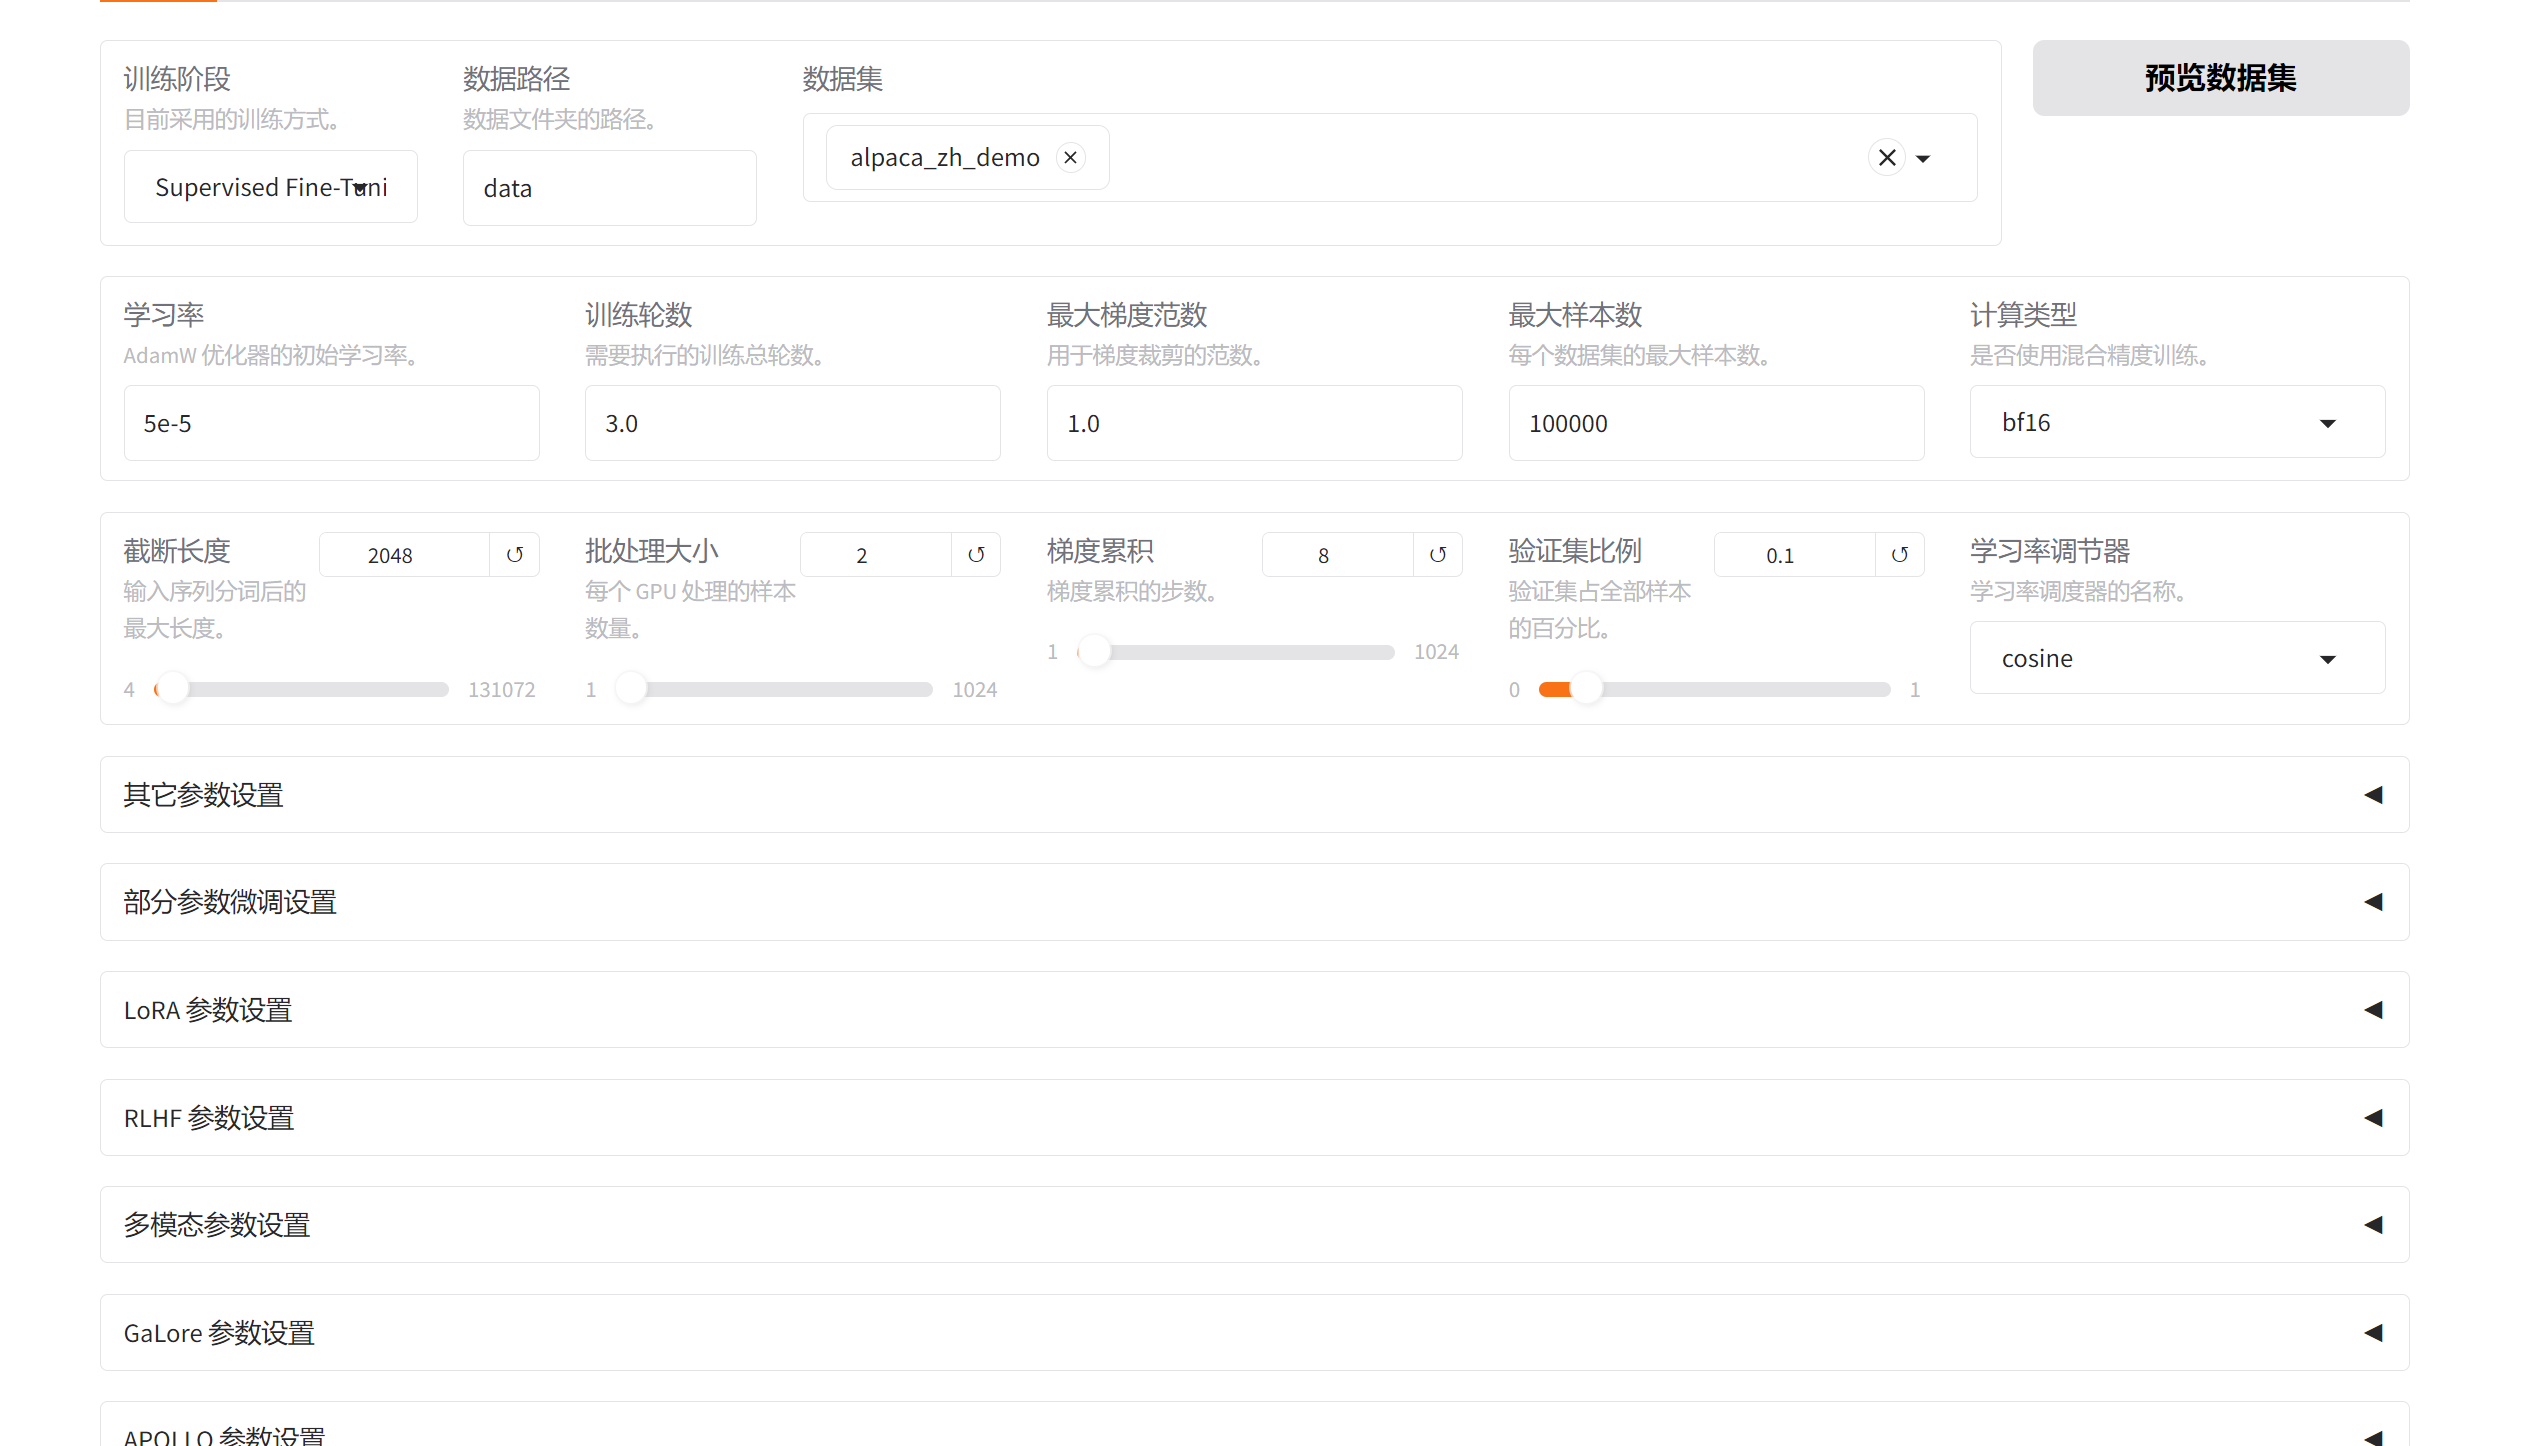Remove the alpaca_zh_demo dataset tag
Viewport: 2547px width, 1446px height.
[1071, 158]
